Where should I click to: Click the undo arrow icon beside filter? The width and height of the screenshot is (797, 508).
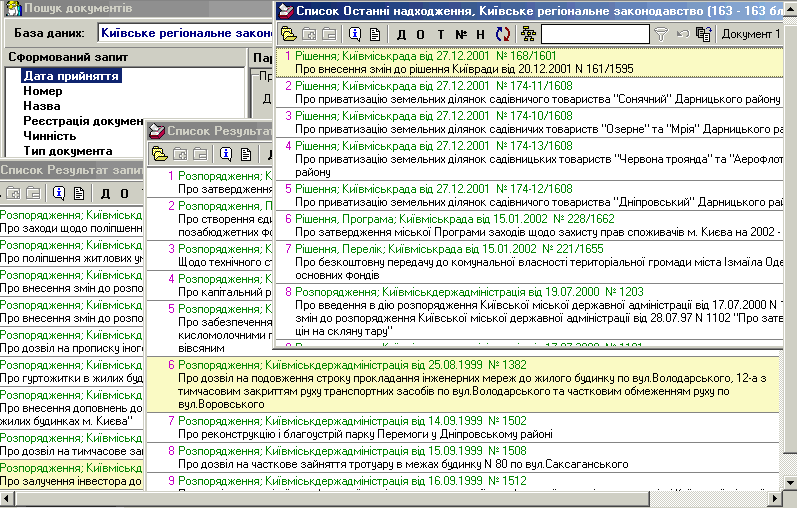click(682, 34)
